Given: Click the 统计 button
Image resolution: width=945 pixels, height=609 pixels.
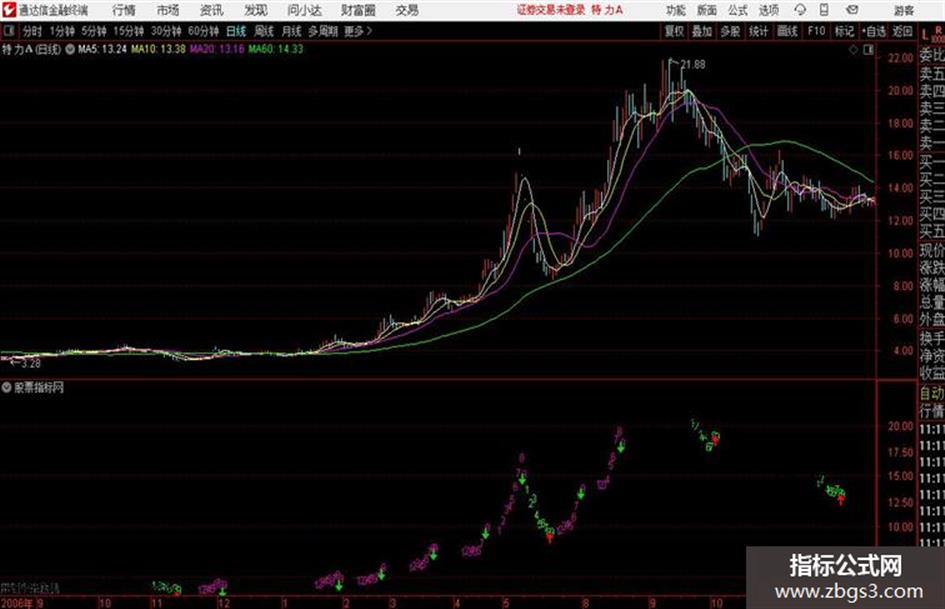Looking at the screenshot, I should click(759, 31).
